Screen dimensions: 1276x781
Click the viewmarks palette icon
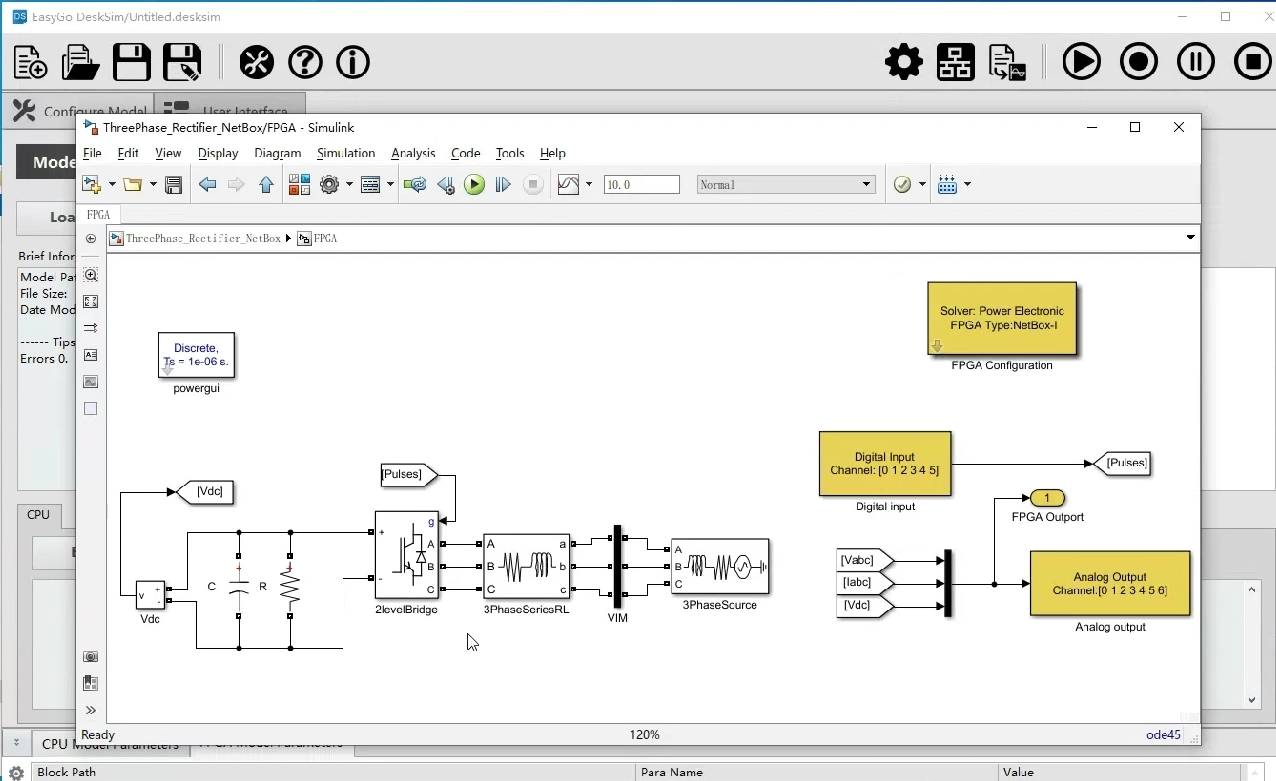pyautogui.click(x=91, y=684)
